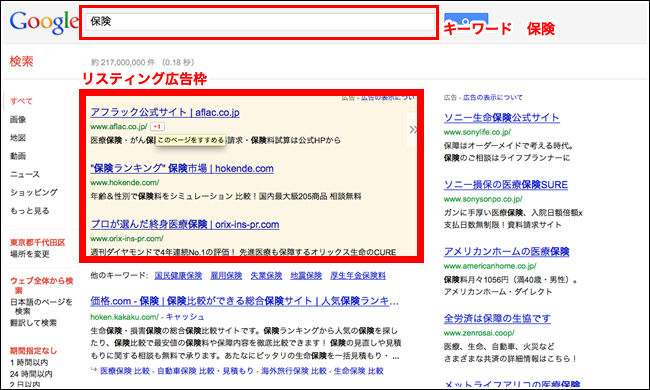Select 日本語のページを検索 option
The image size is (650, 390).
41,306
